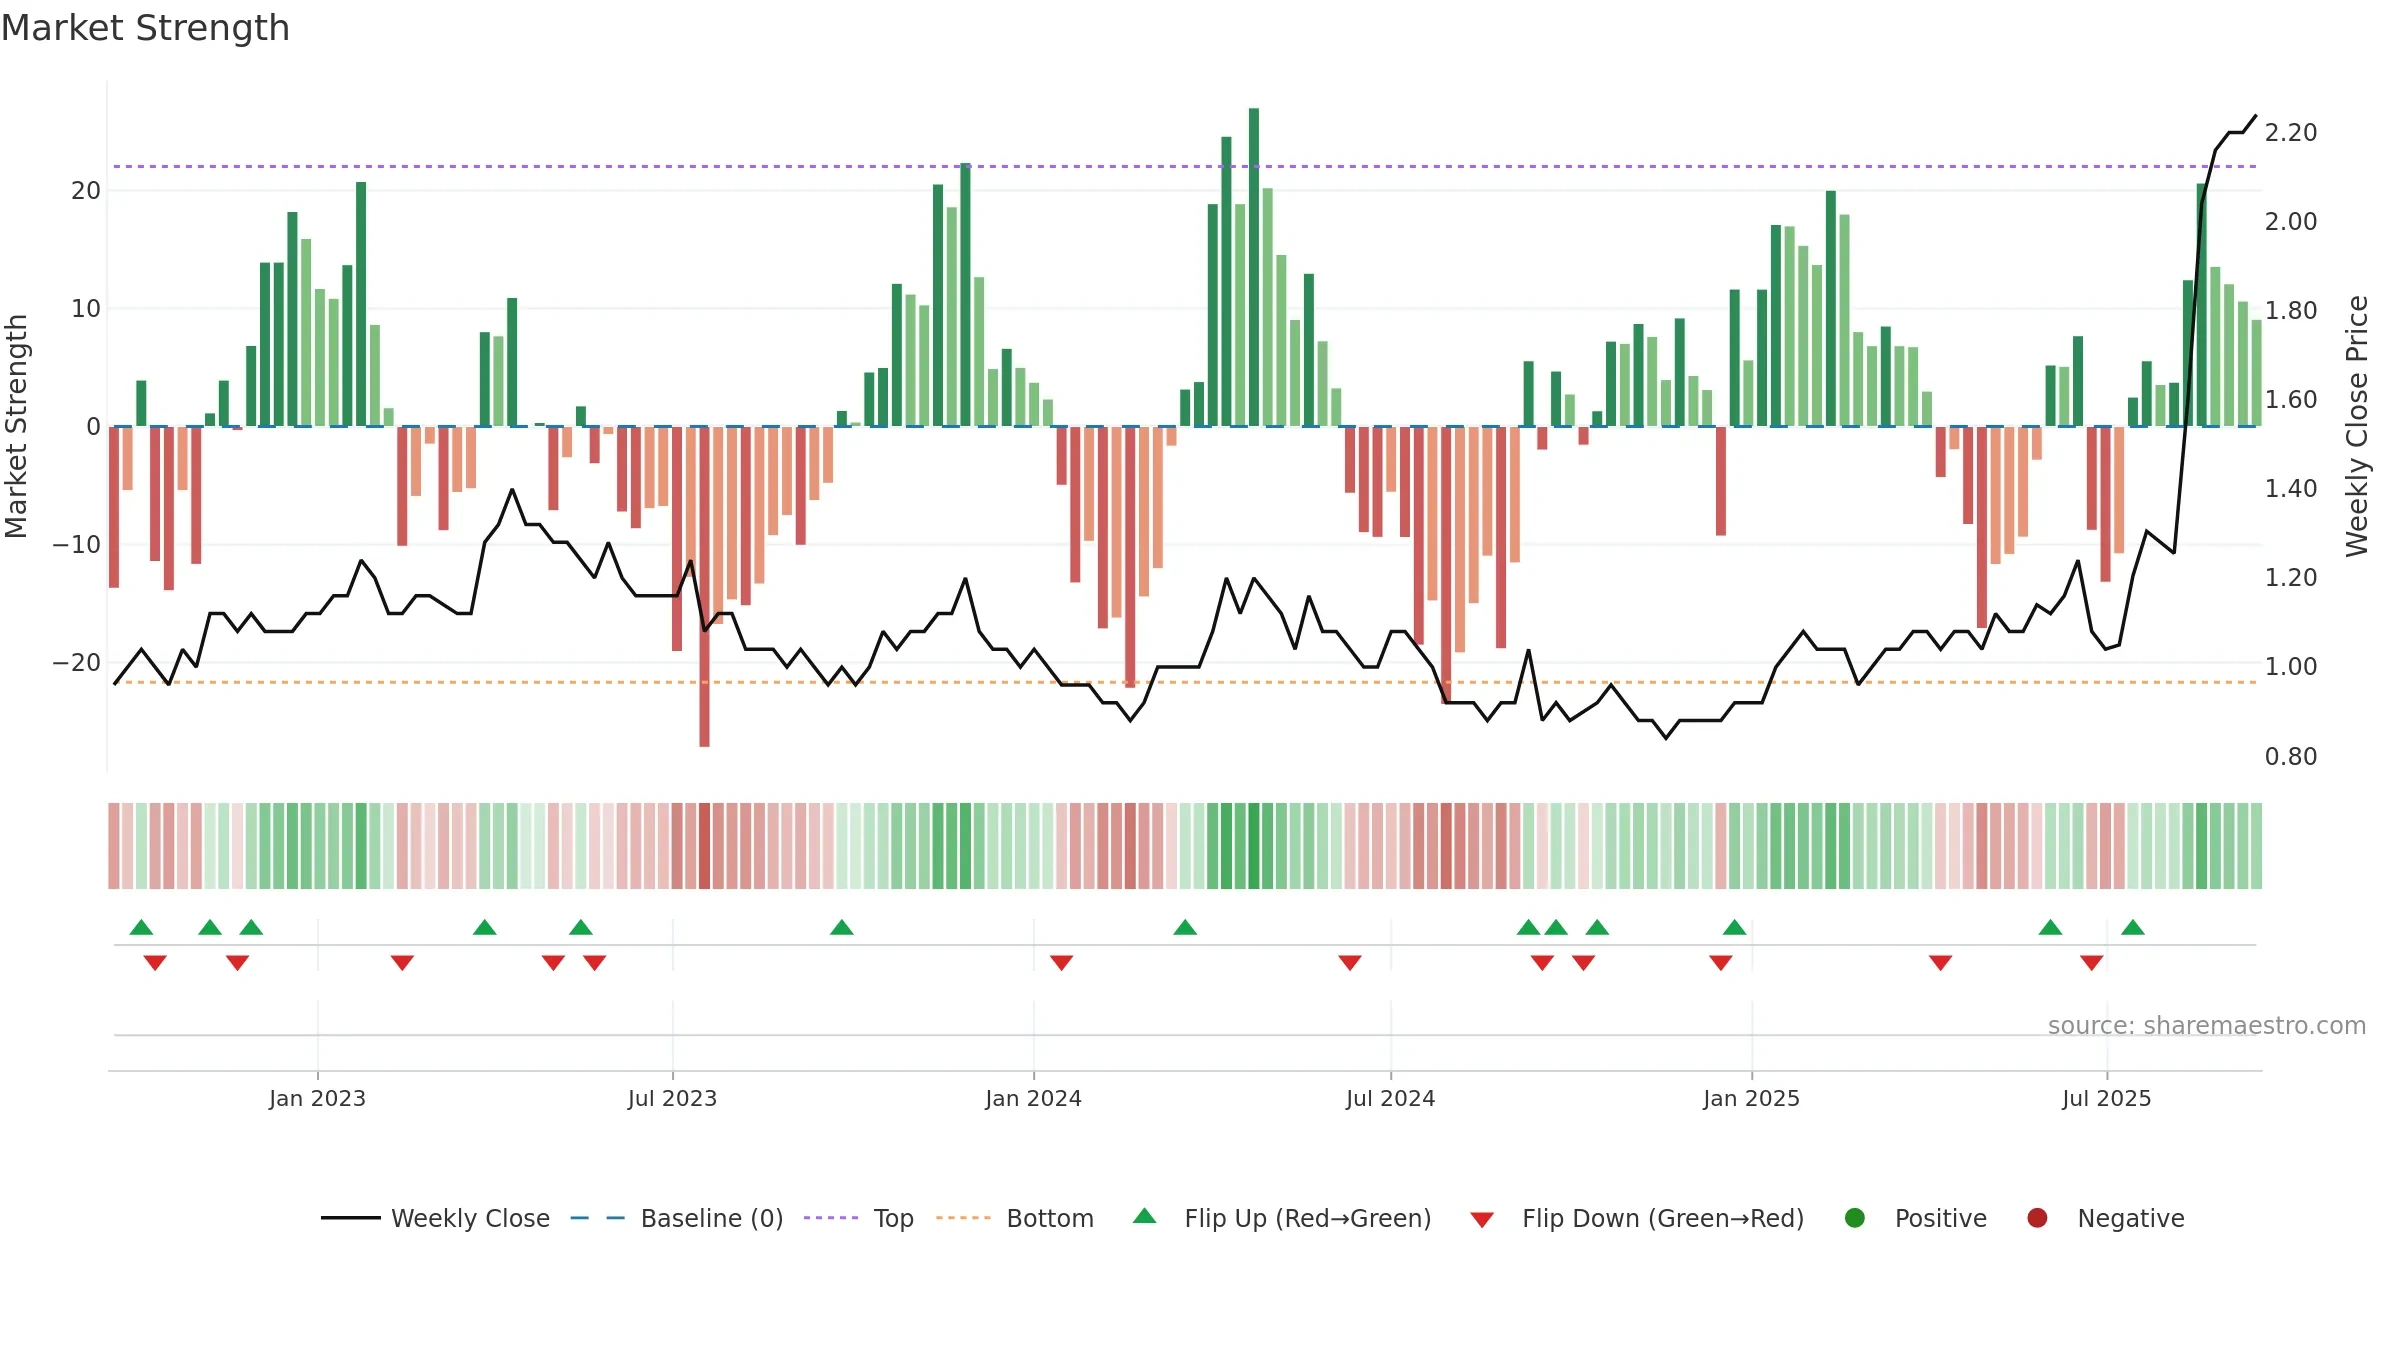Click the Market Strength chart title
The height and width of the screenshot is (1350, 2400).
(x=145, y=28)
